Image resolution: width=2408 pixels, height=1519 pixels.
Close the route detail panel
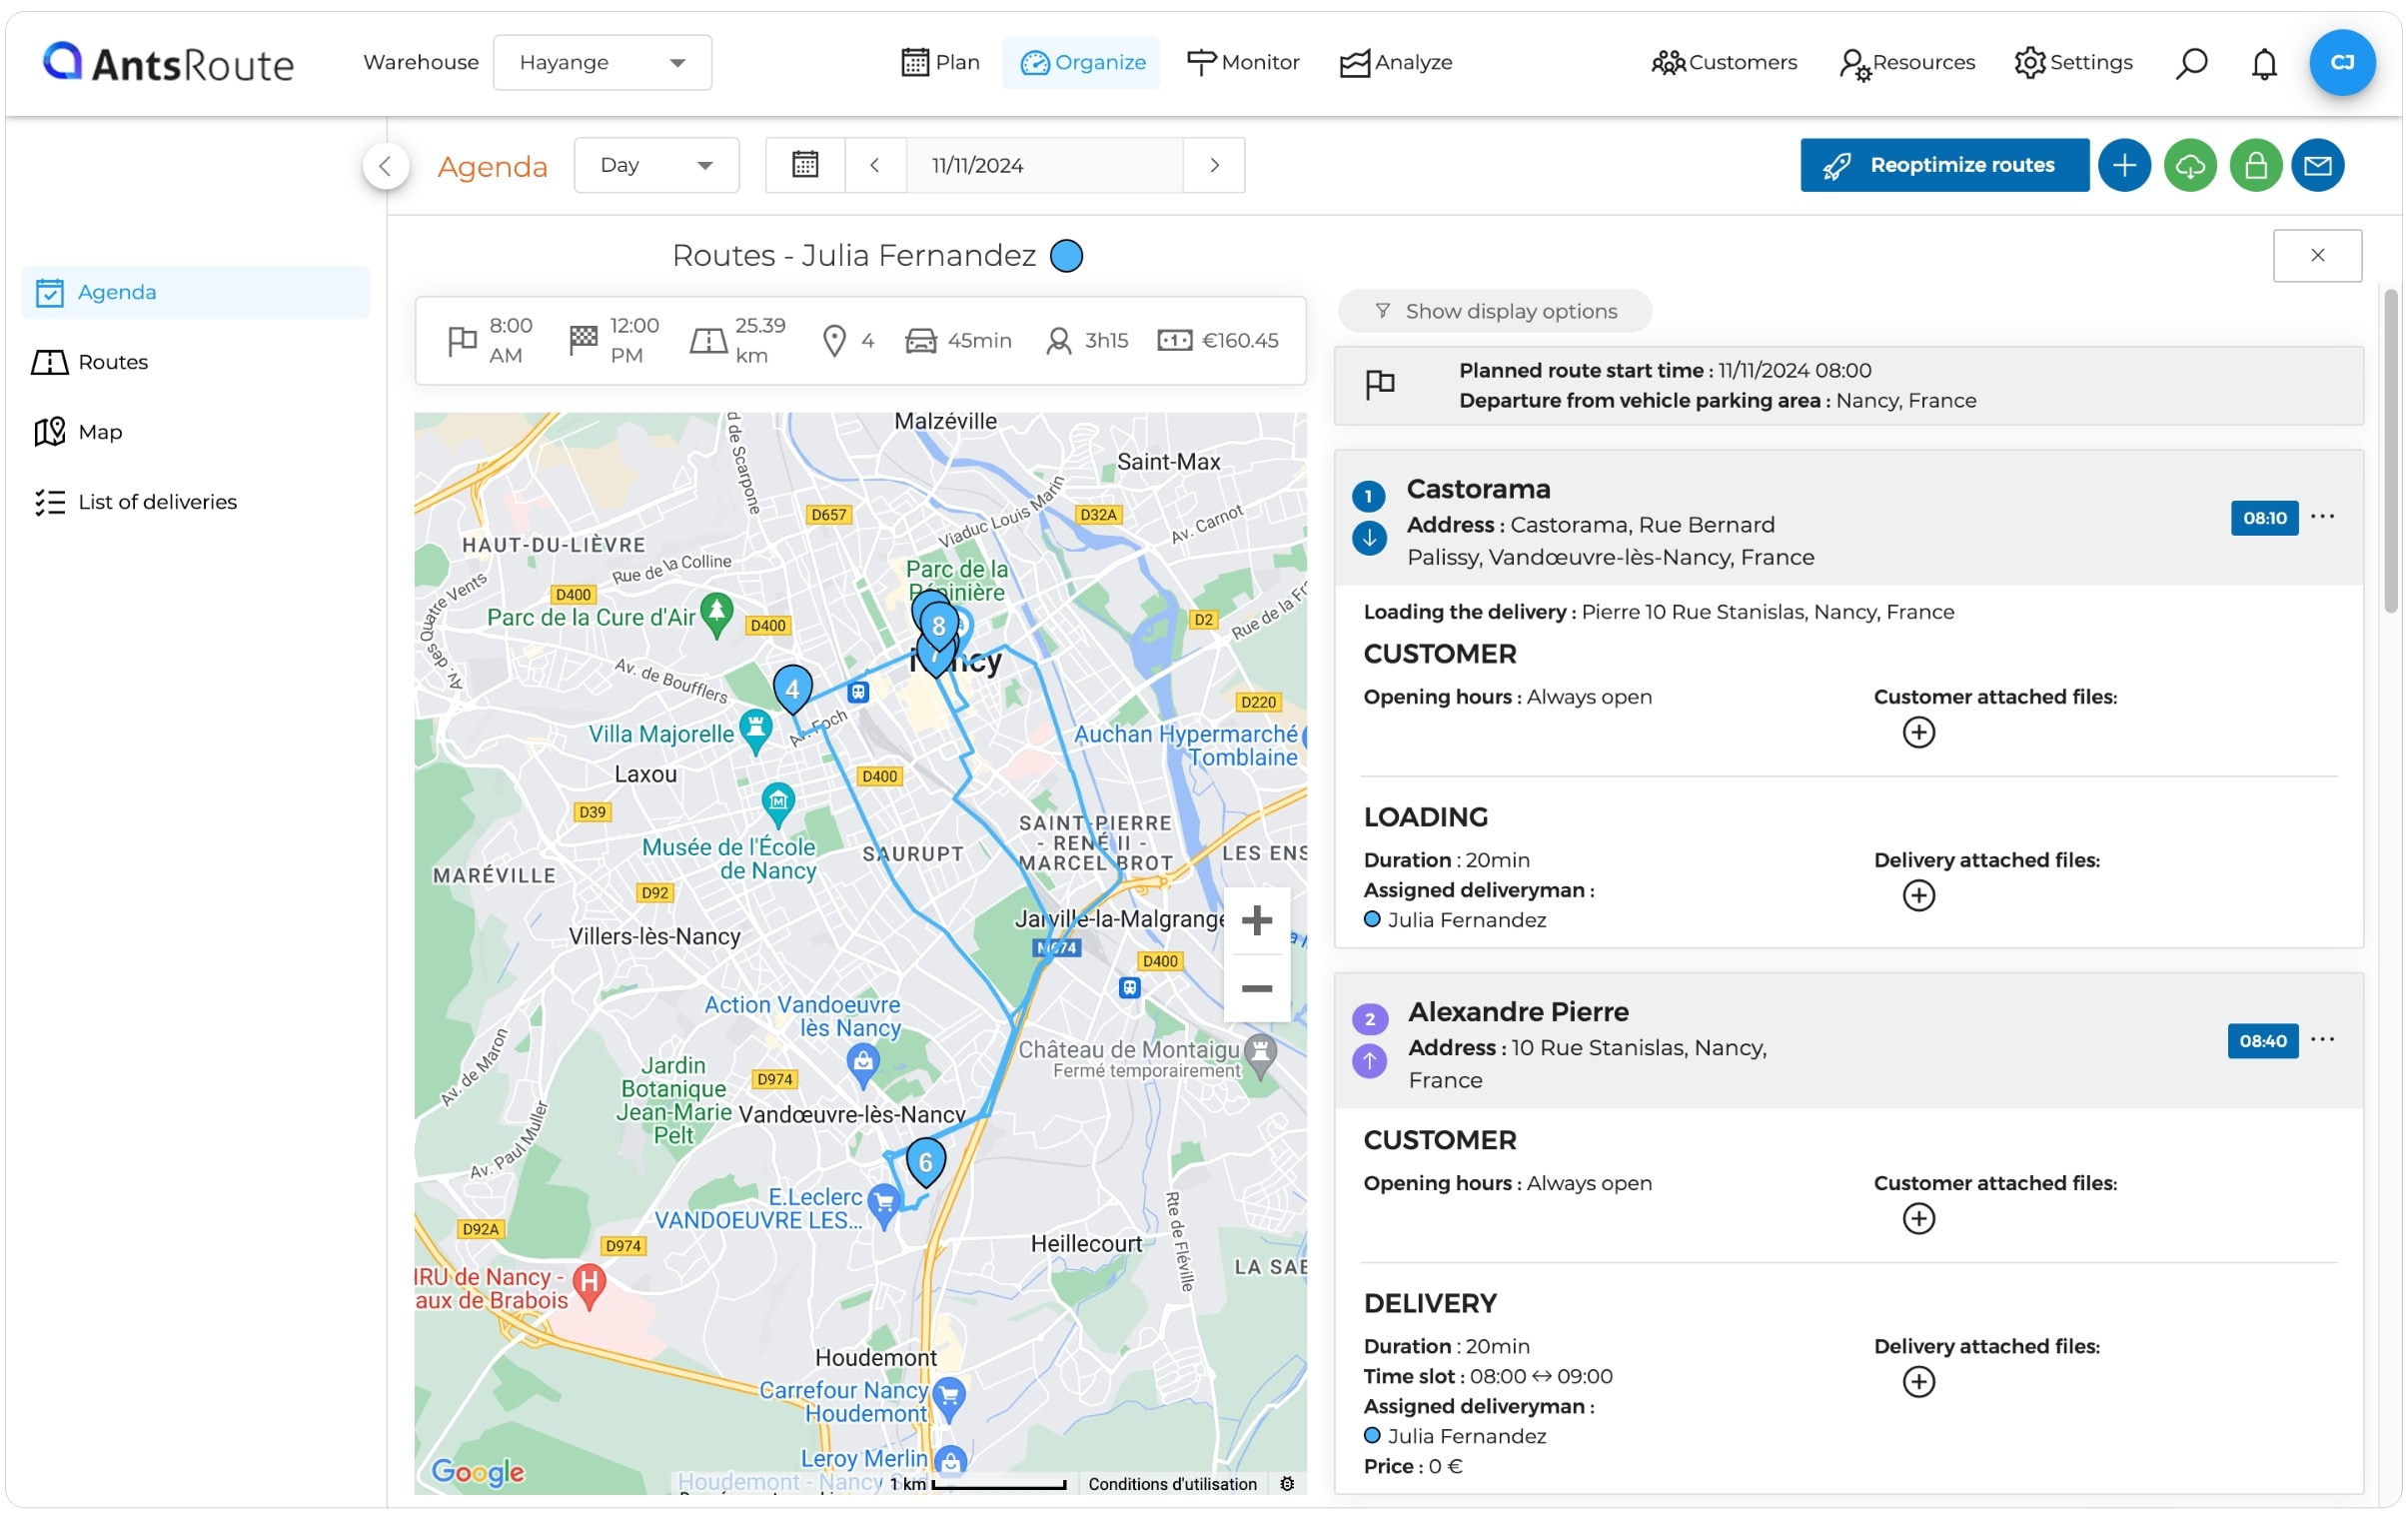point(2317,255)
